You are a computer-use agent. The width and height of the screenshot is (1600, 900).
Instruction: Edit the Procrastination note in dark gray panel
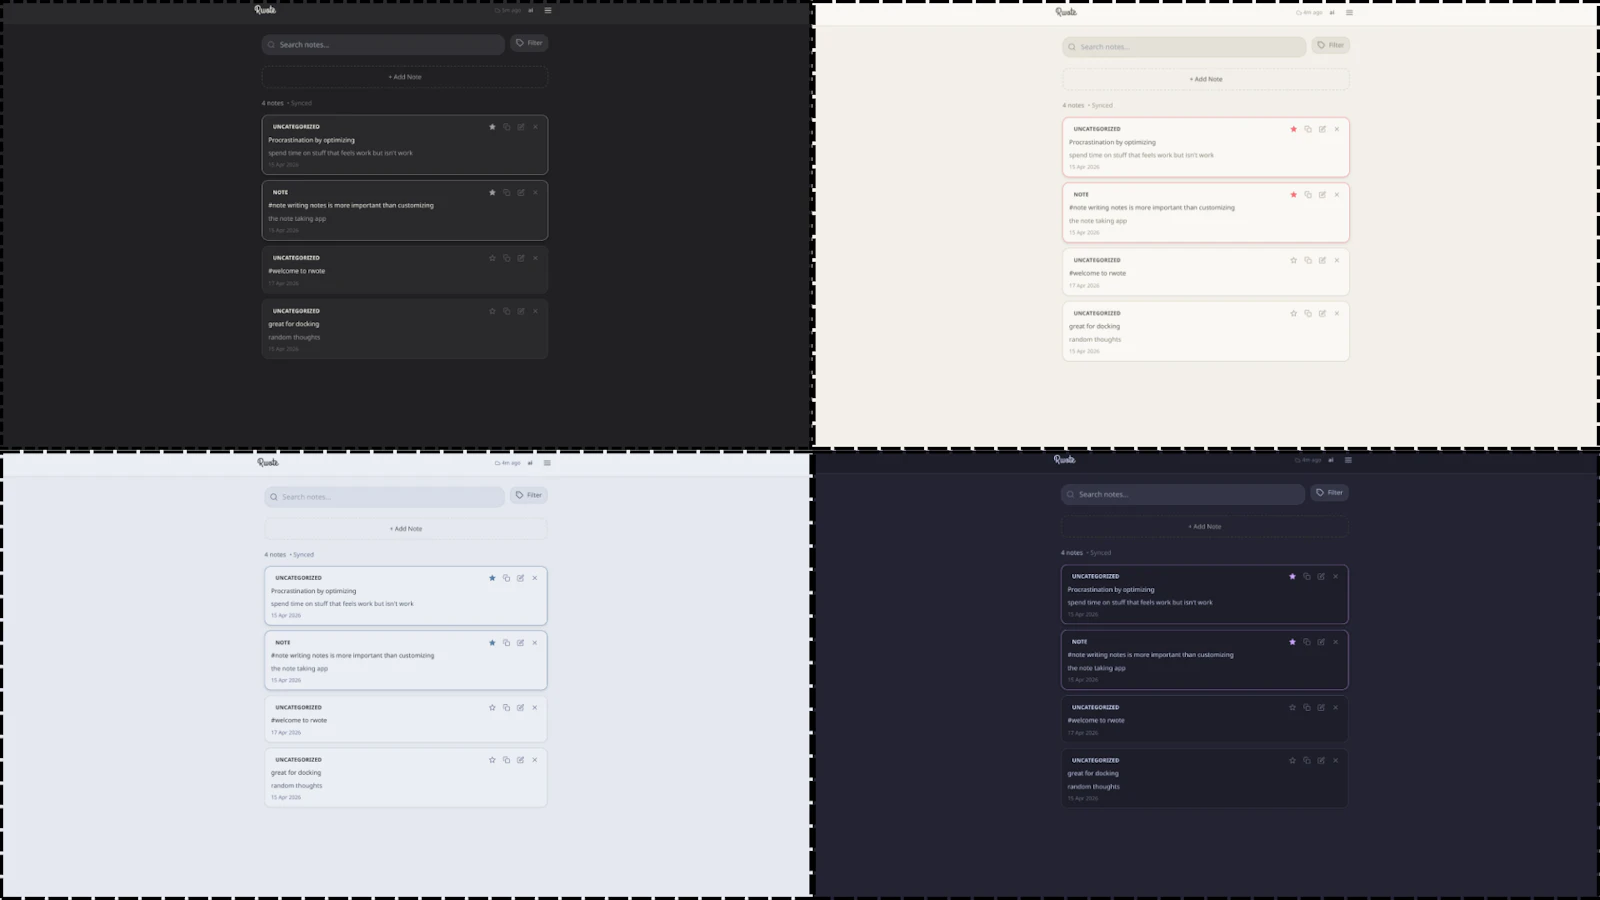(x=521, y=127)
